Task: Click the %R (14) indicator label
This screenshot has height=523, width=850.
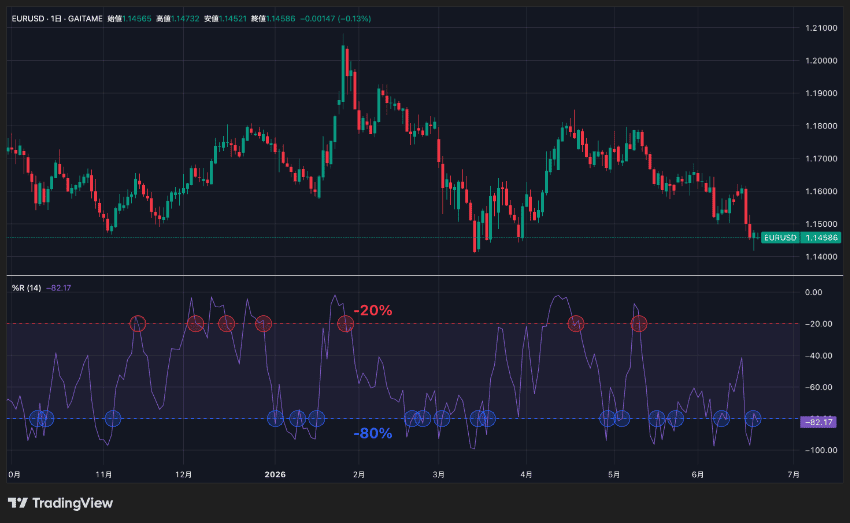Action: point(27,288)
